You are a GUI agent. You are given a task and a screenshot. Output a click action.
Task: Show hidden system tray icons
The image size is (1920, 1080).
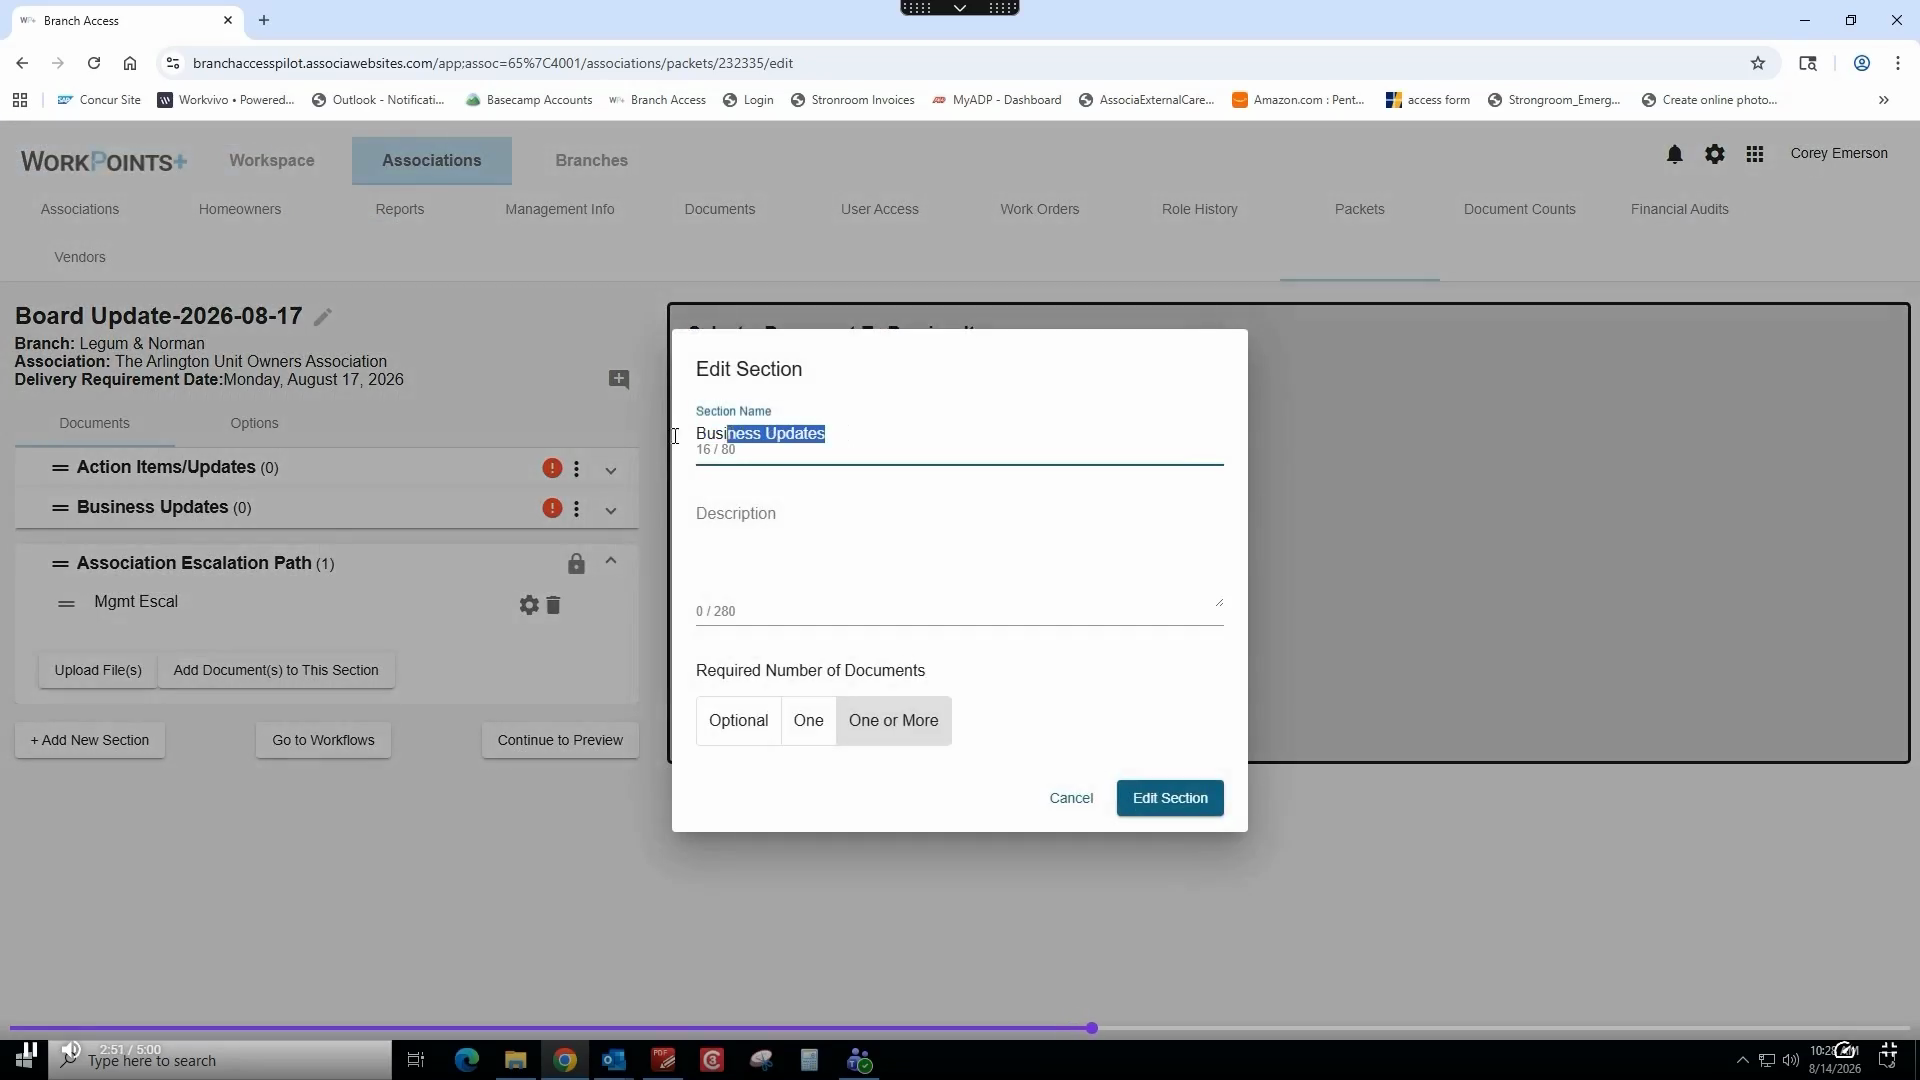point(1742,1060)
